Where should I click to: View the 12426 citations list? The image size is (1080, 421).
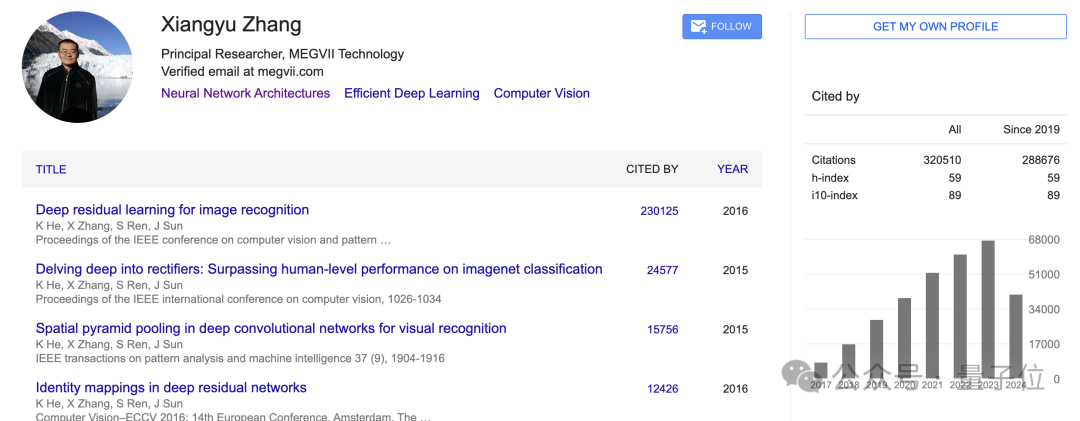[662, 389]
